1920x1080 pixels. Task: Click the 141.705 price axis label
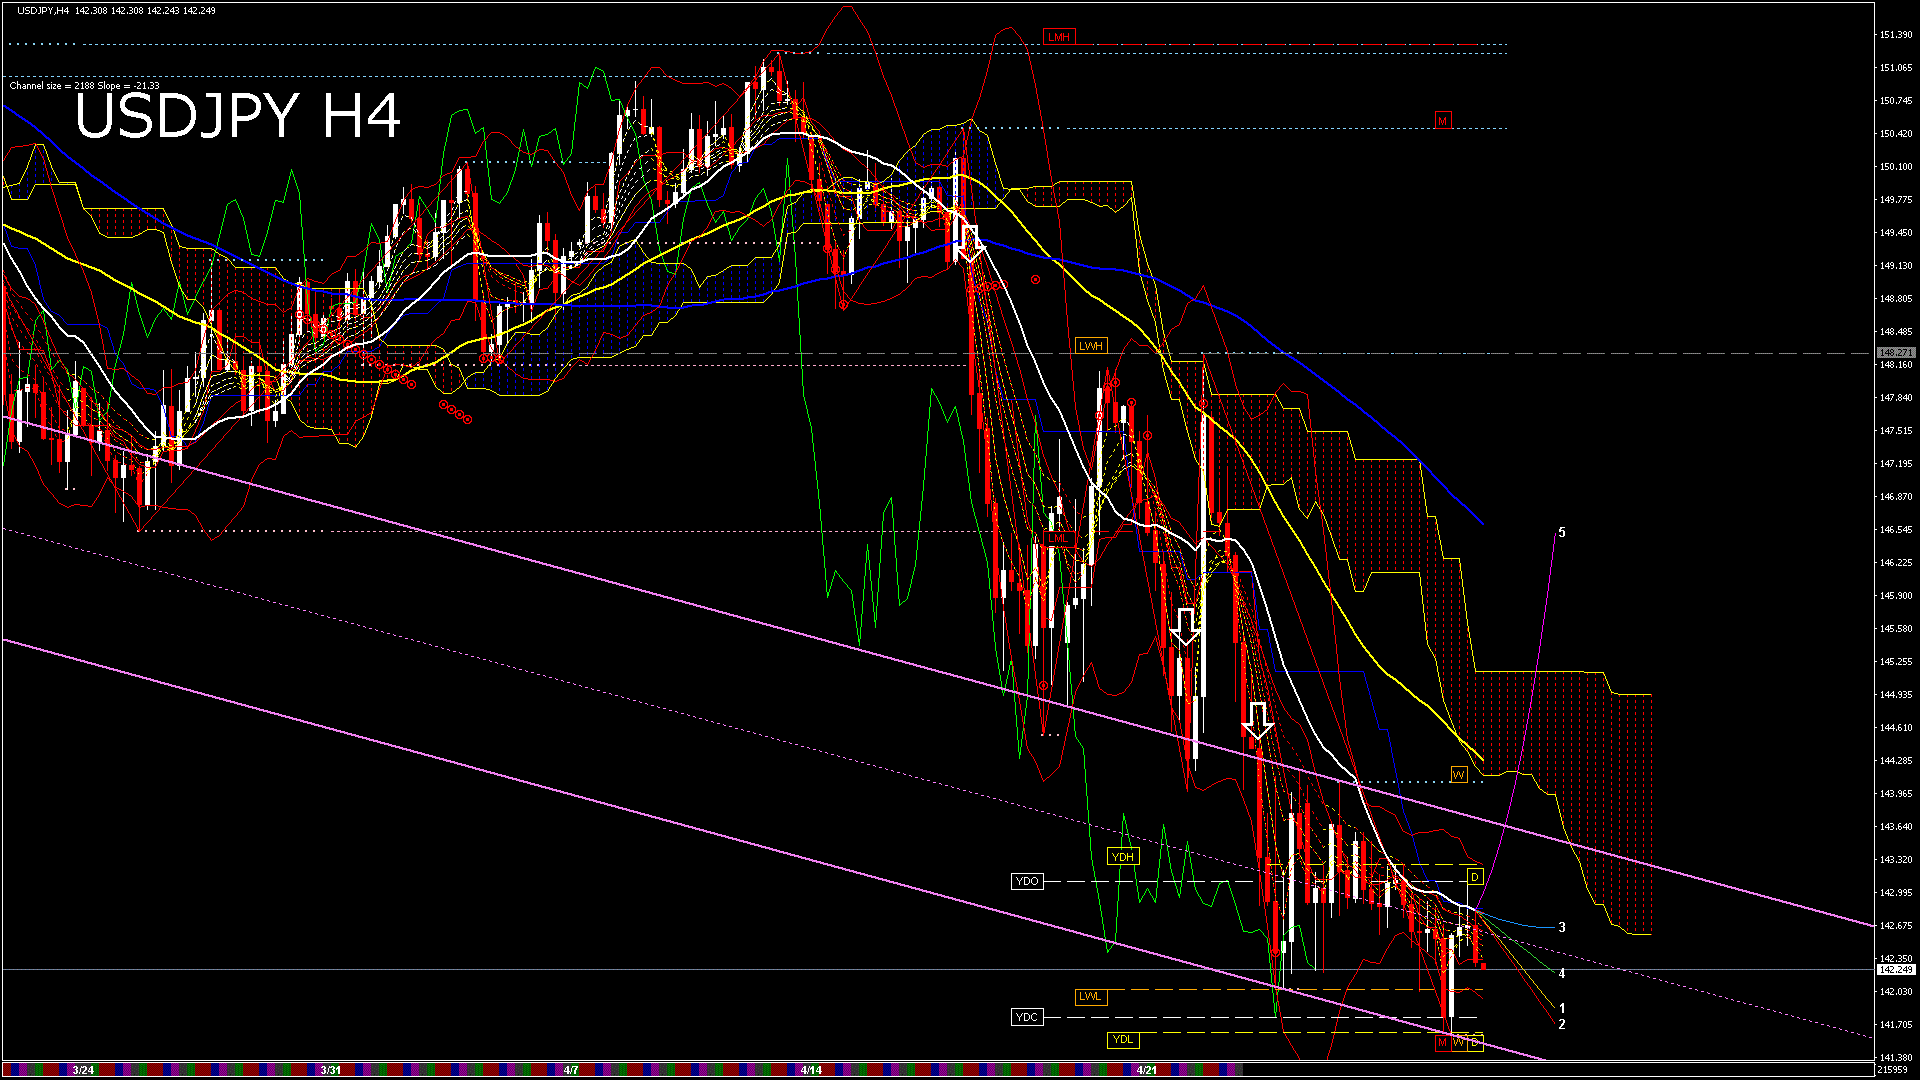[x=1895, y=1025]
